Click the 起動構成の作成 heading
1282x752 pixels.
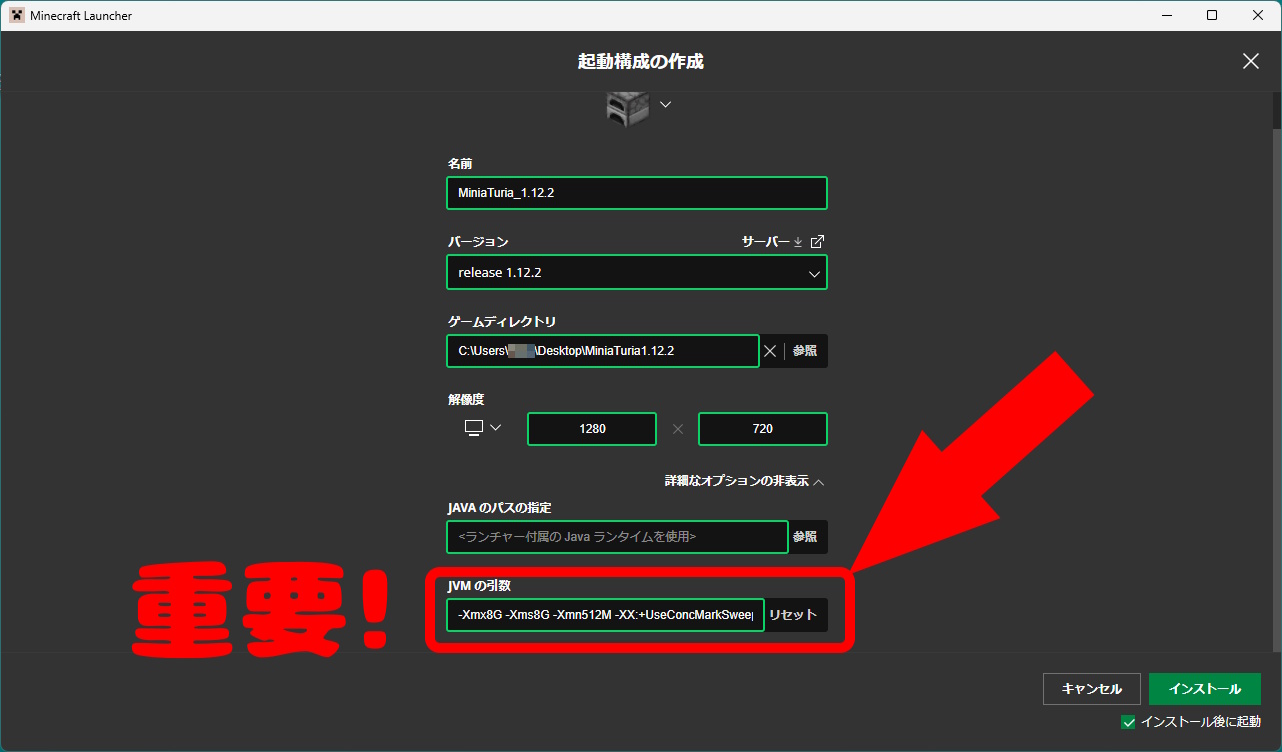(x=641, y=61)
